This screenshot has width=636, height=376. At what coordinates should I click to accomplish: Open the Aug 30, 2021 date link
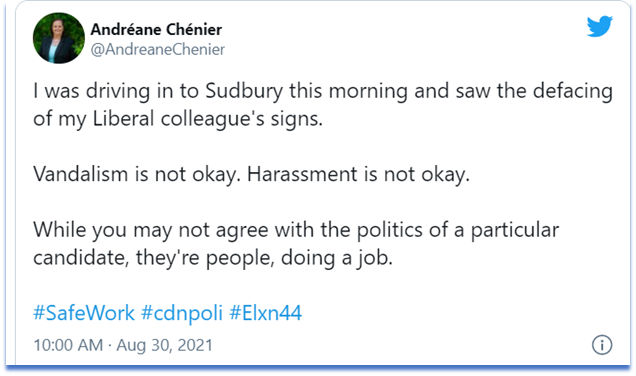coord(165,346)
